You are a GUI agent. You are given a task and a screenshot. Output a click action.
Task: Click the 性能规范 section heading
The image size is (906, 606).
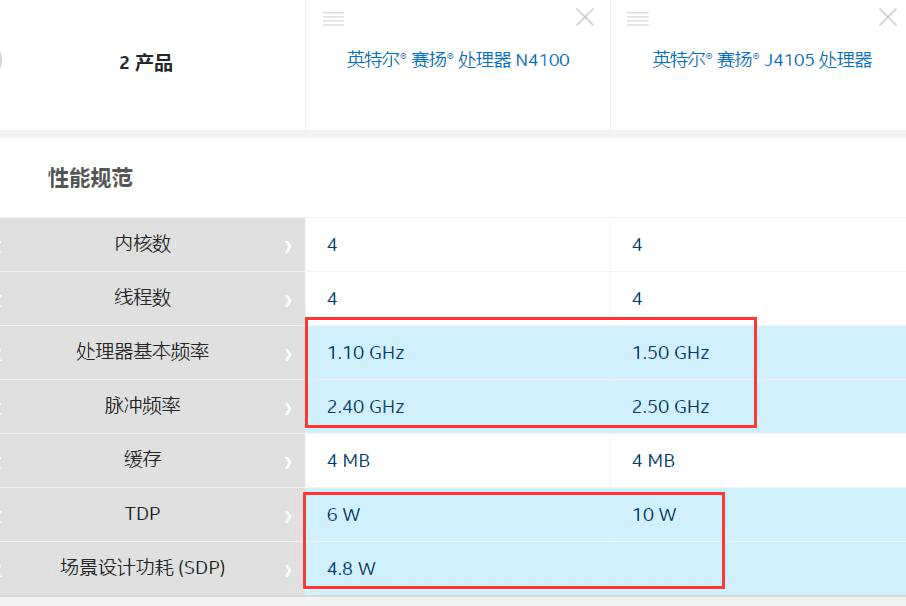(x=91, y=178)
